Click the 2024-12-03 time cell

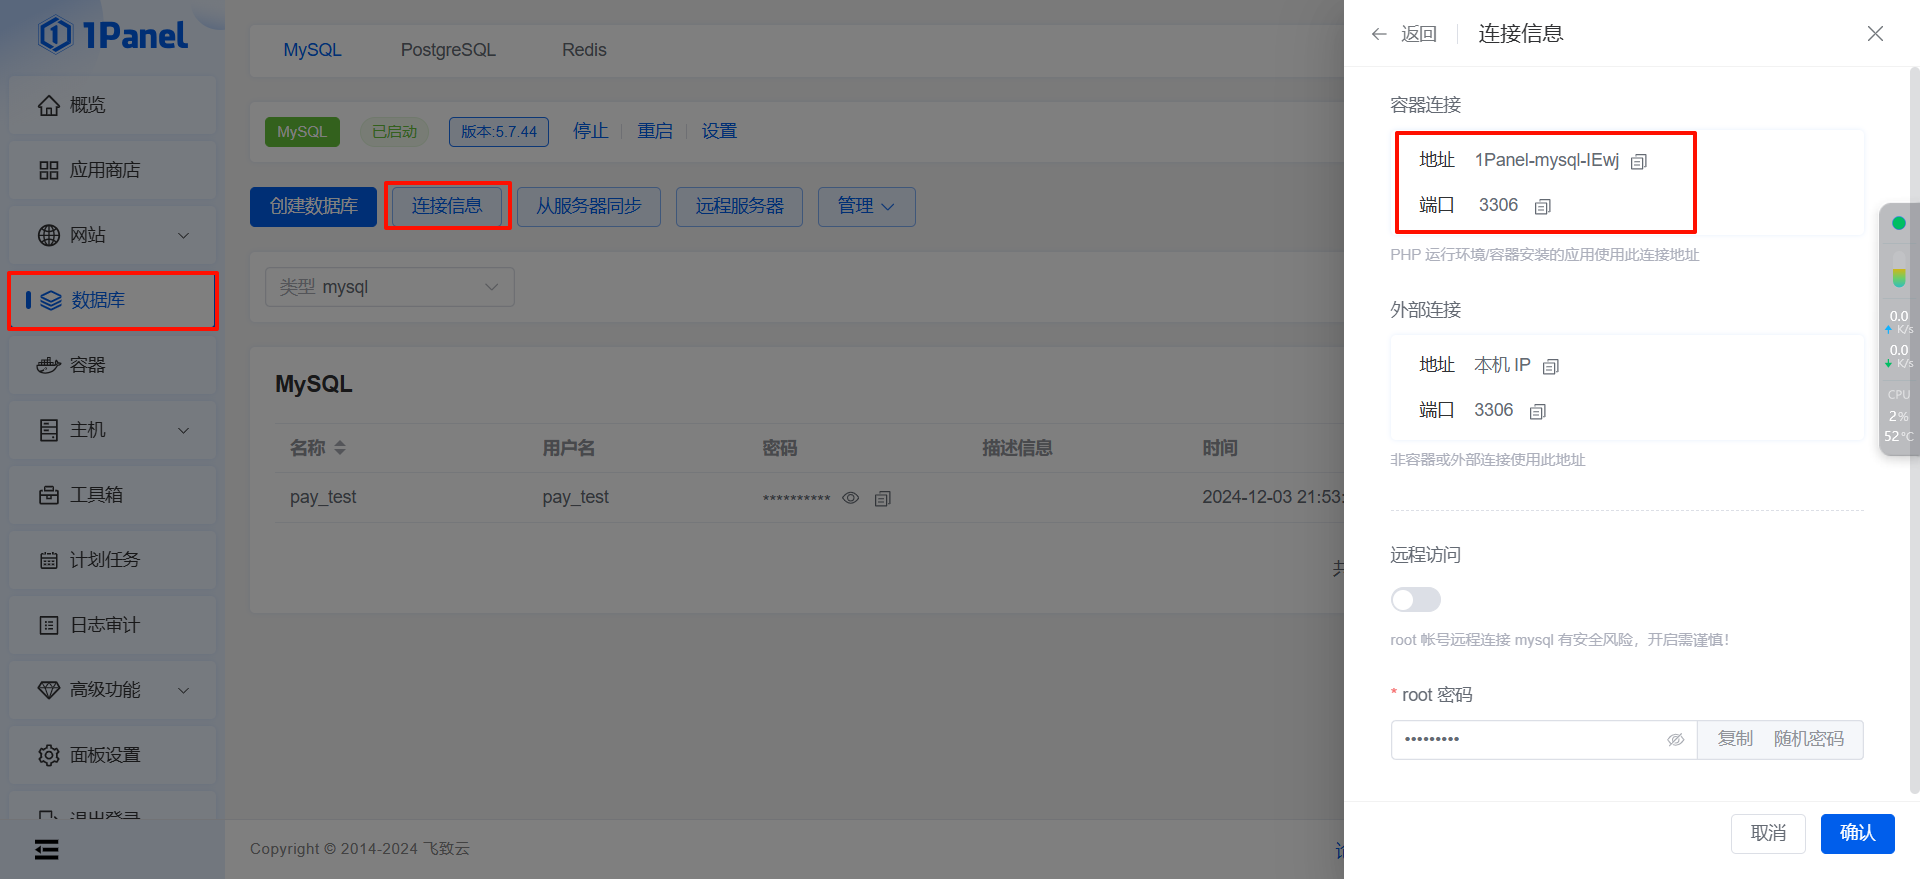tap(1272, 497)
